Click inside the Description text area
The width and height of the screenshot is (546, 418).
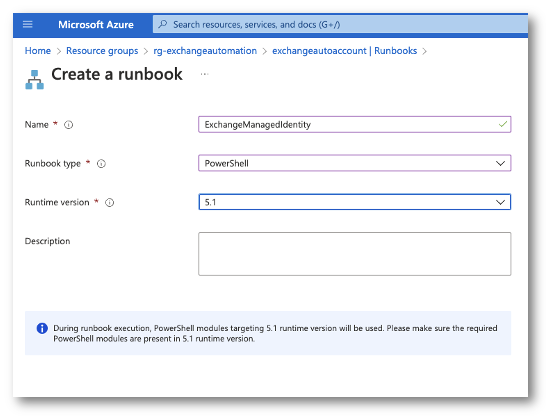coord(354,254)
